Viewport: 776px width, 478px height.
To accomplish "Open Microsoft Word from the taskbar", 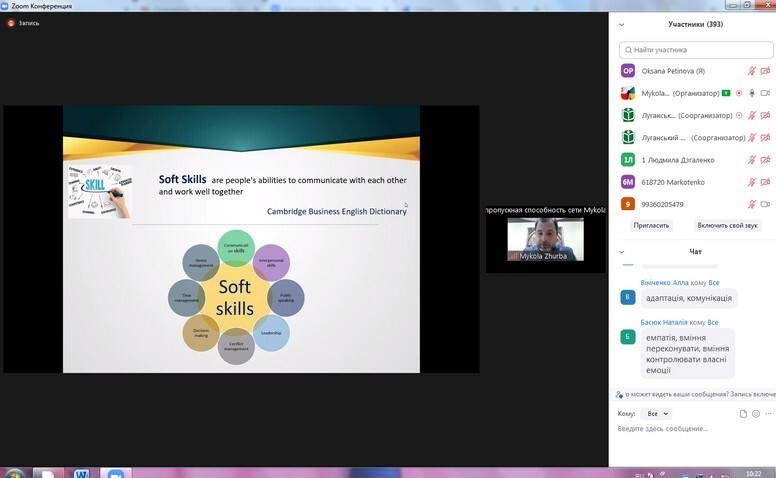I will coord(82,473).
